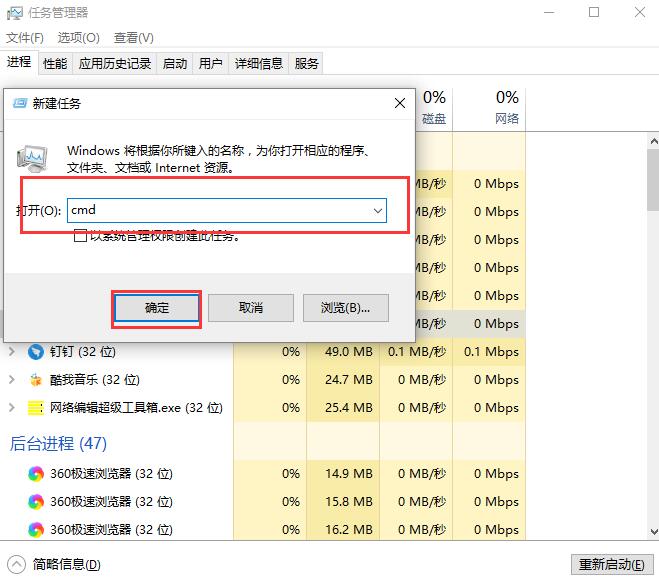Click the 重新启动(E) button
This screenshot has width=659, height=585.
point(612,564)
